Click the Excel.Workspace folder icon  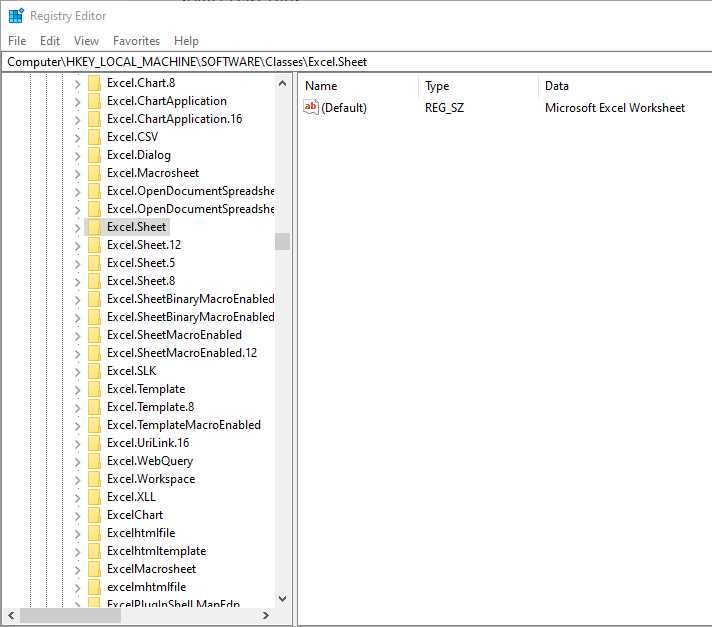click(x=94, y=479)
